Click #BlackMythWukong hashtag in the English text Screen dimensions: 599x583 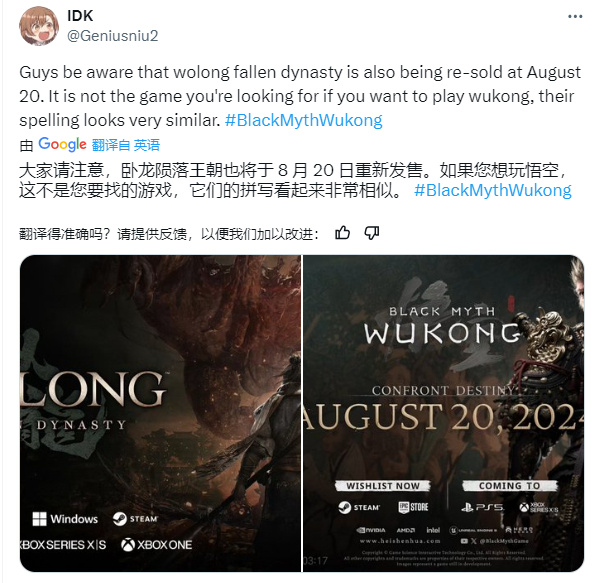click(x=304, y=120)
